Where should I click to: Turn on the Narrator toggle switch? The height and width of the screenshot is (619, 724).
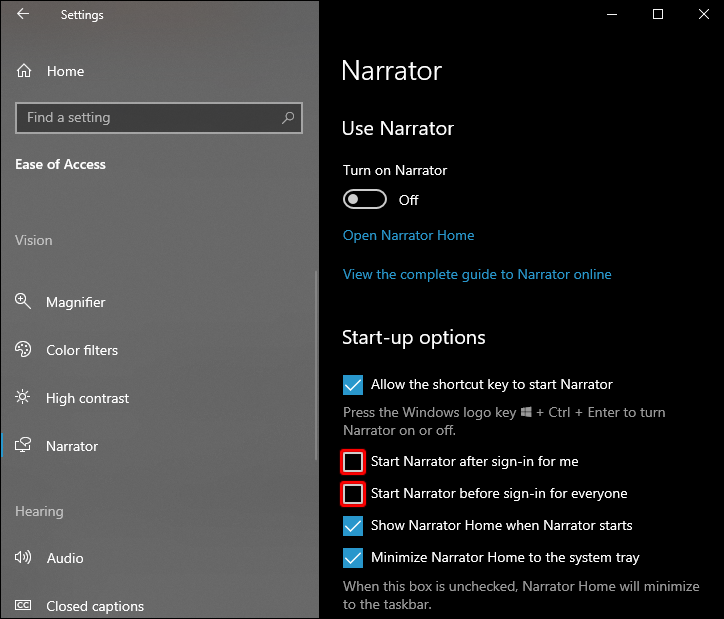pyautogui.click(x=365, y=200)
